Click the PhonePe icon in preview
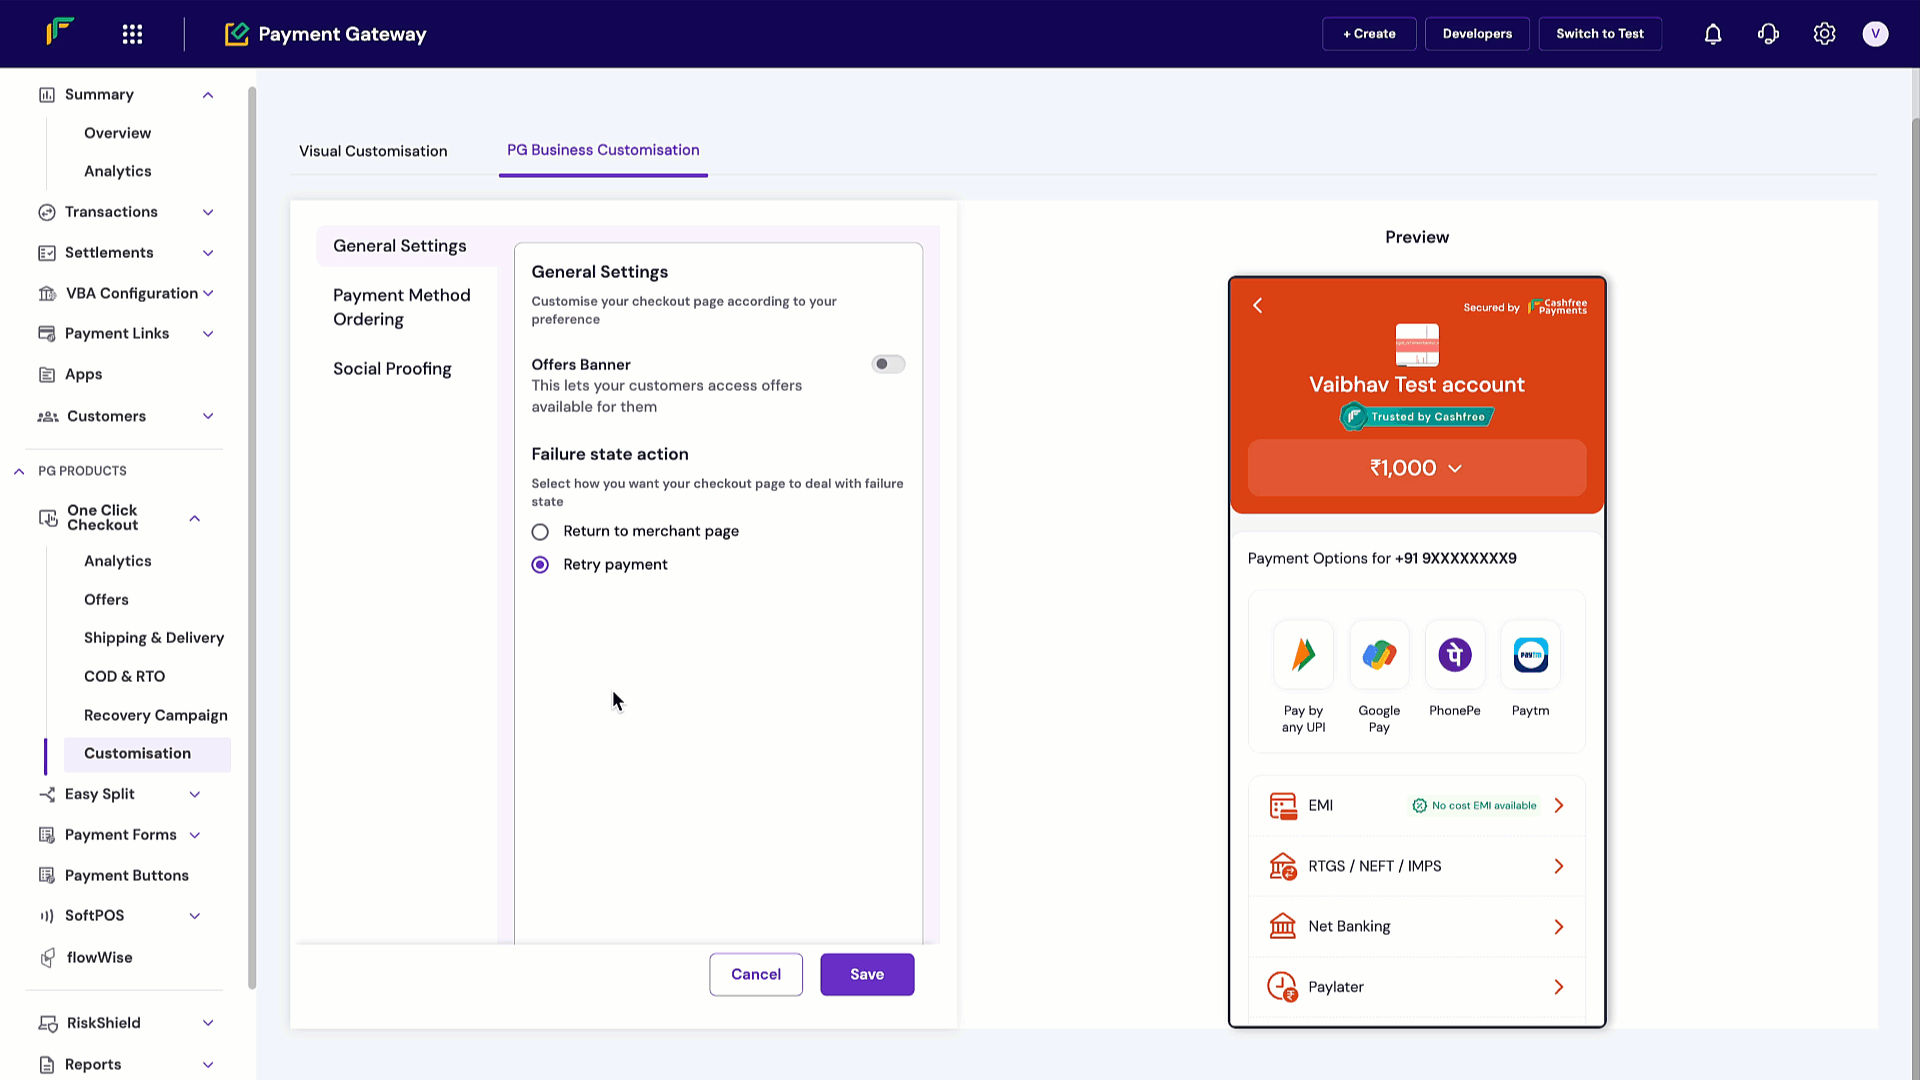The width and height of the screenshot is (1920, 1080). tap(1454, 655)
